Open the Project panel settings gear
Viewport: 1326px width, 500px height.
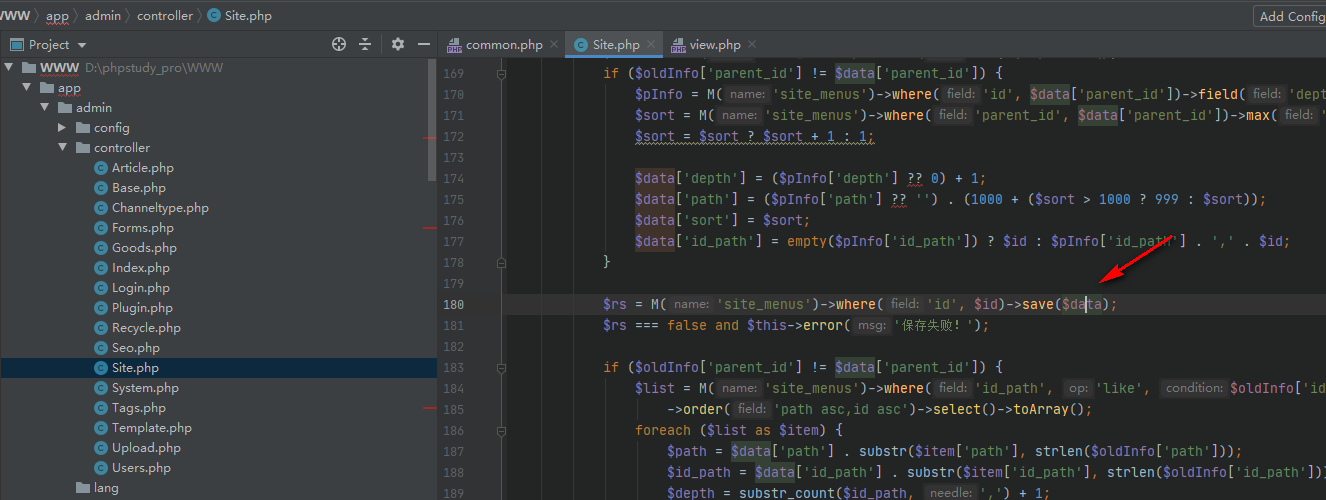click(x=398, y=44)
